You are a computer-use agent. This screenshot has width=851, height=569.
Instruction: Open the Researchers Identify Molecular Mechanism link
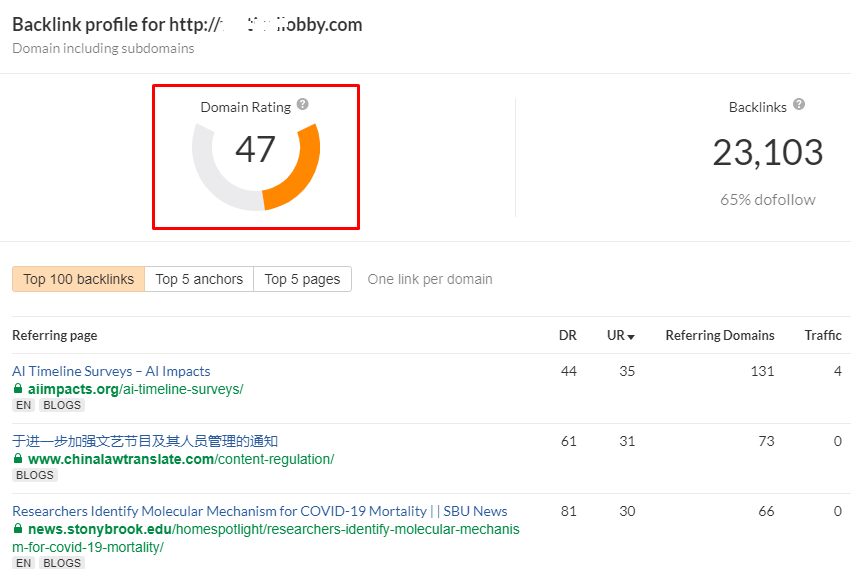click(259, 511)
